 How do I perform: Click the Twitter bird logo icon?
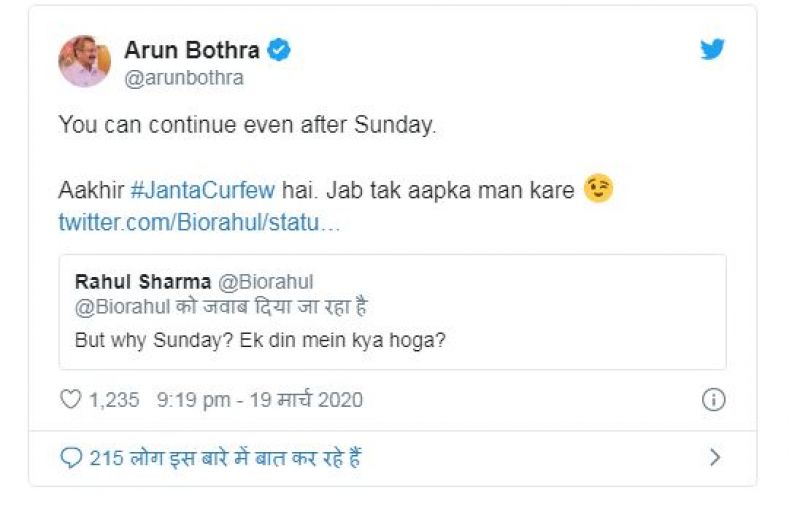click(x=712, y=50)
